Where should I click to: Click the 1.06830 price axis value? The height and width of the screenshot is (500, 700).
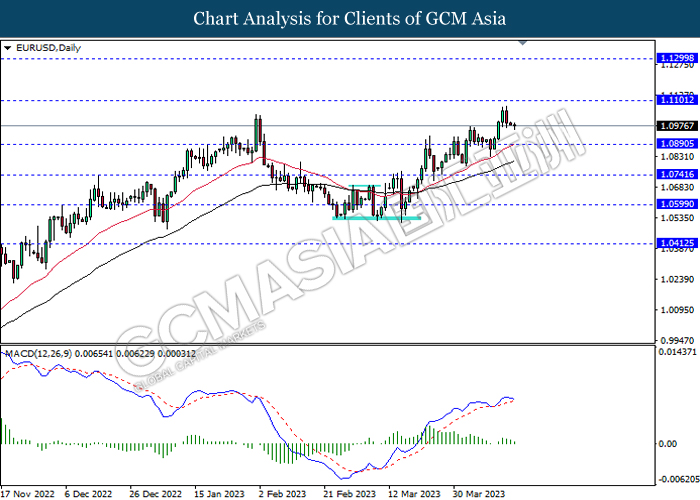click(x=677, y=187)
